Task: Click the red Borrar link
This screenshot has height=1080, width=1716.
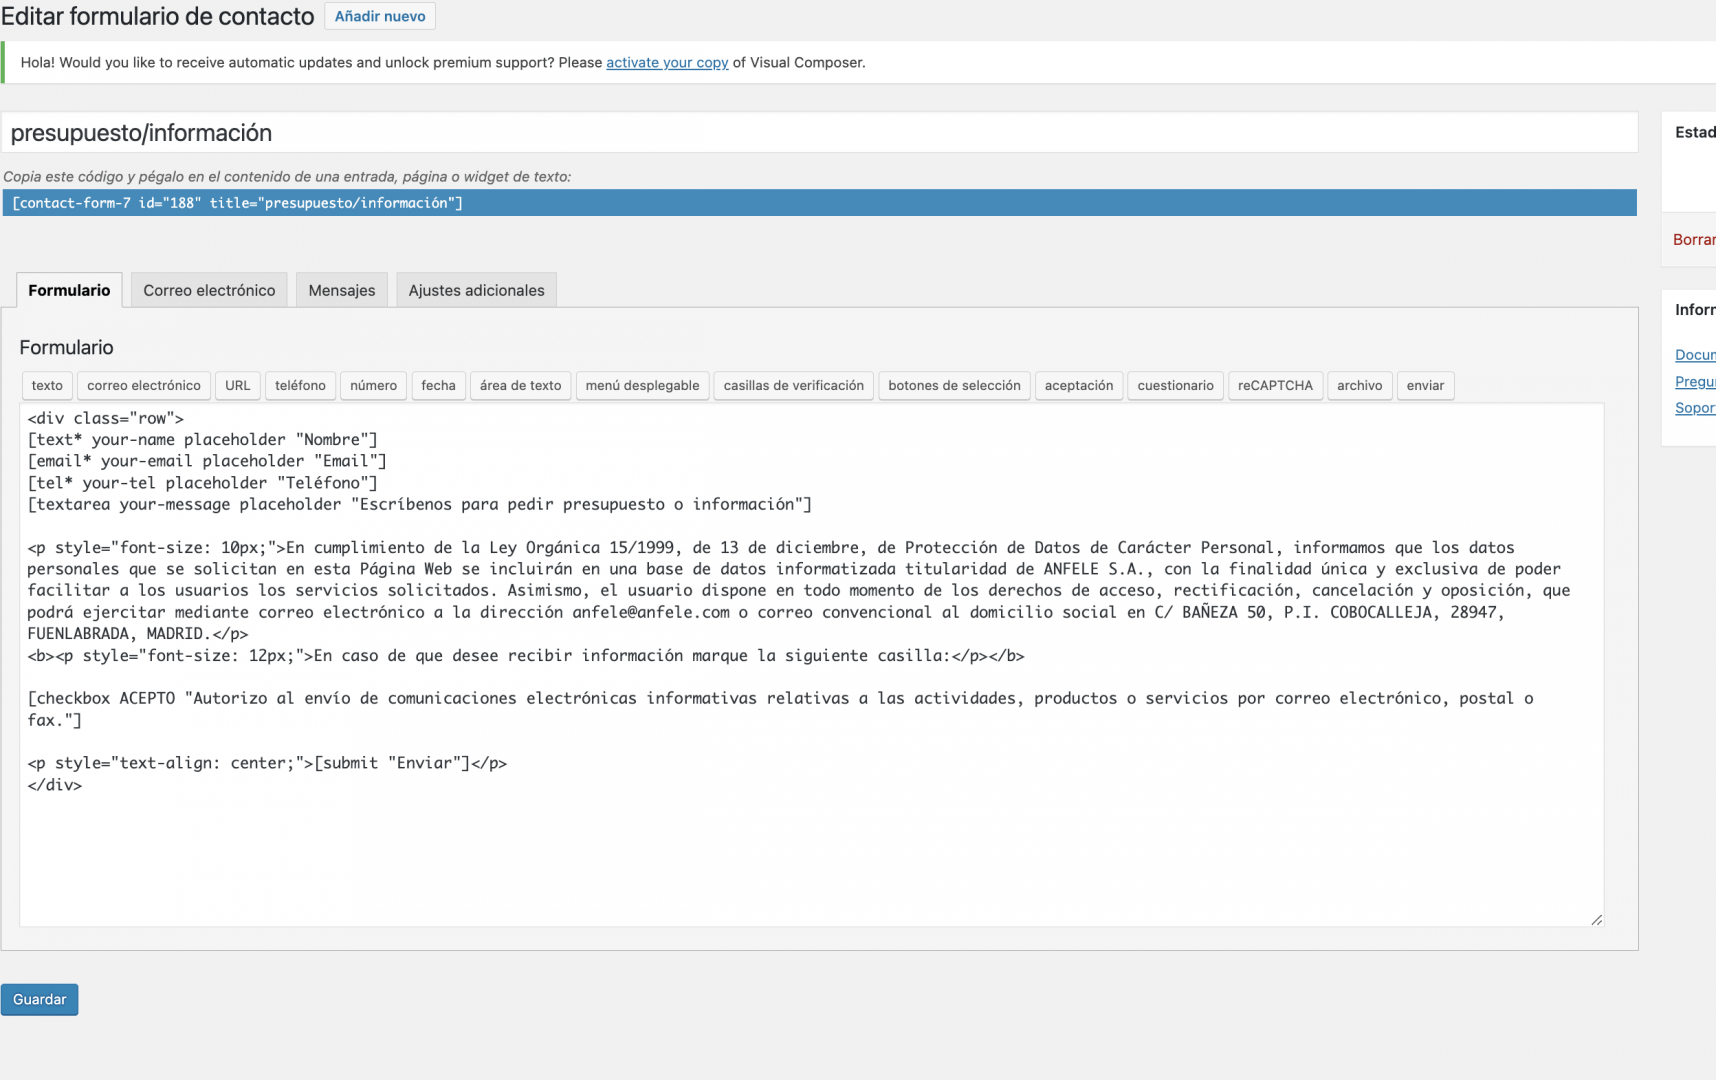Action: (1694, 240)
